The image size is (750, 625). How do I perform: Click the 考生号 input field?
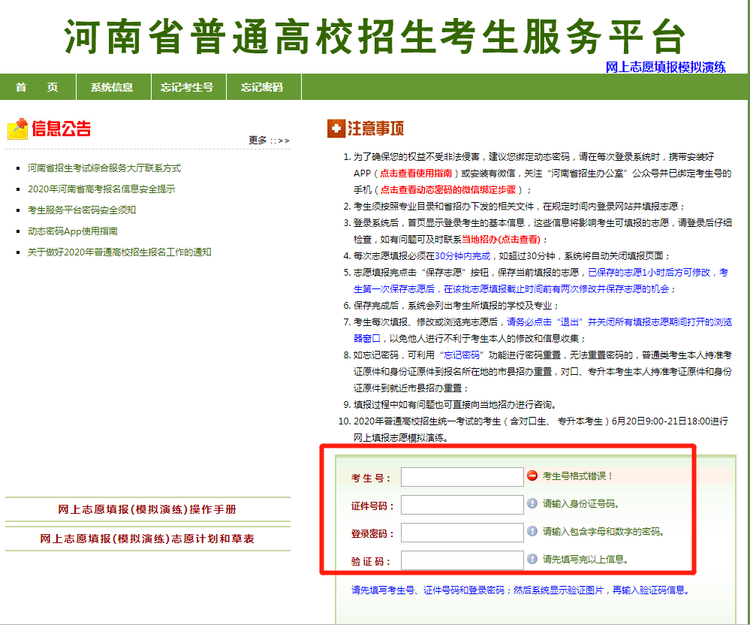click(462, 477)
